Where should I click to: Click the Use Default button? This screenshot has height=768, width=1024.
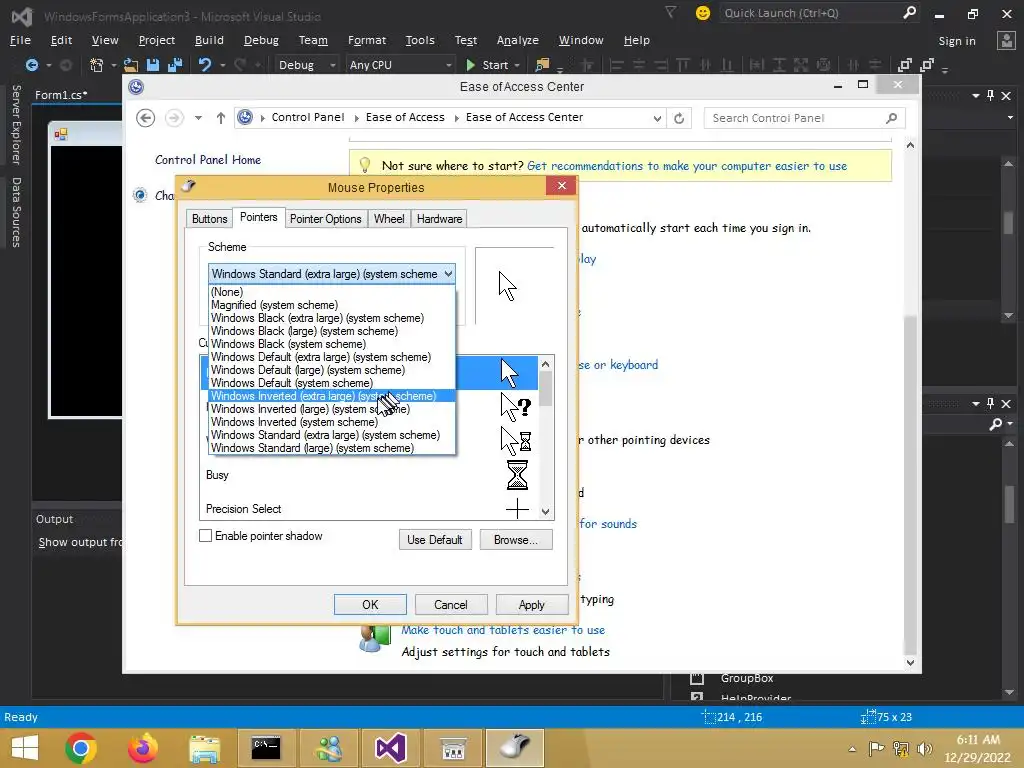click(435, 539)
